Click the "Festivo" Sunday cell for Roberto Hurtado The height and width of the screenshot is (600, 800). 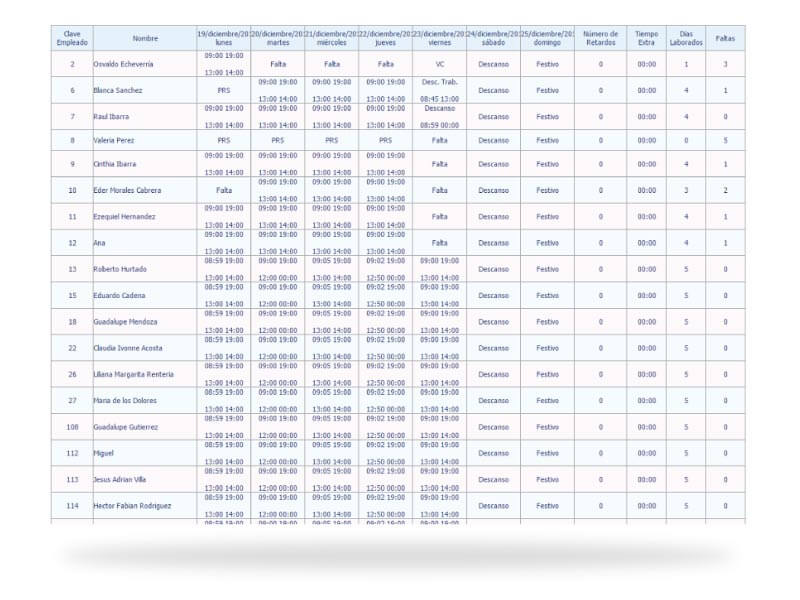click(x=547, y=269)
